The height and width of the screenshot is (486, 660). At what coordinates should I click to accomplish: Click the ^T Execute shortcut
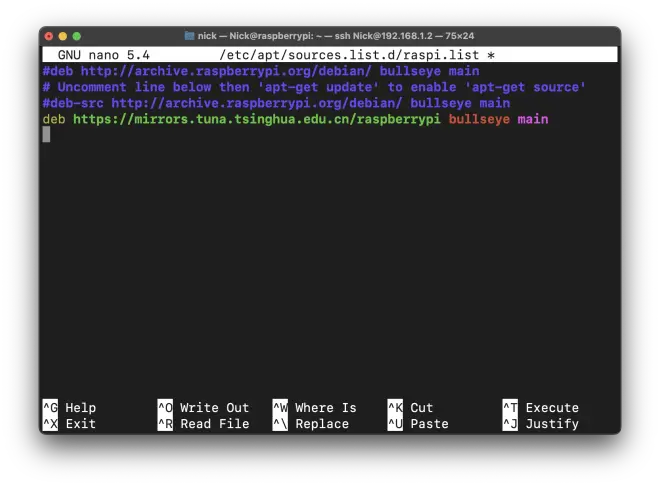pyautogui.click(x=541, y=407)
